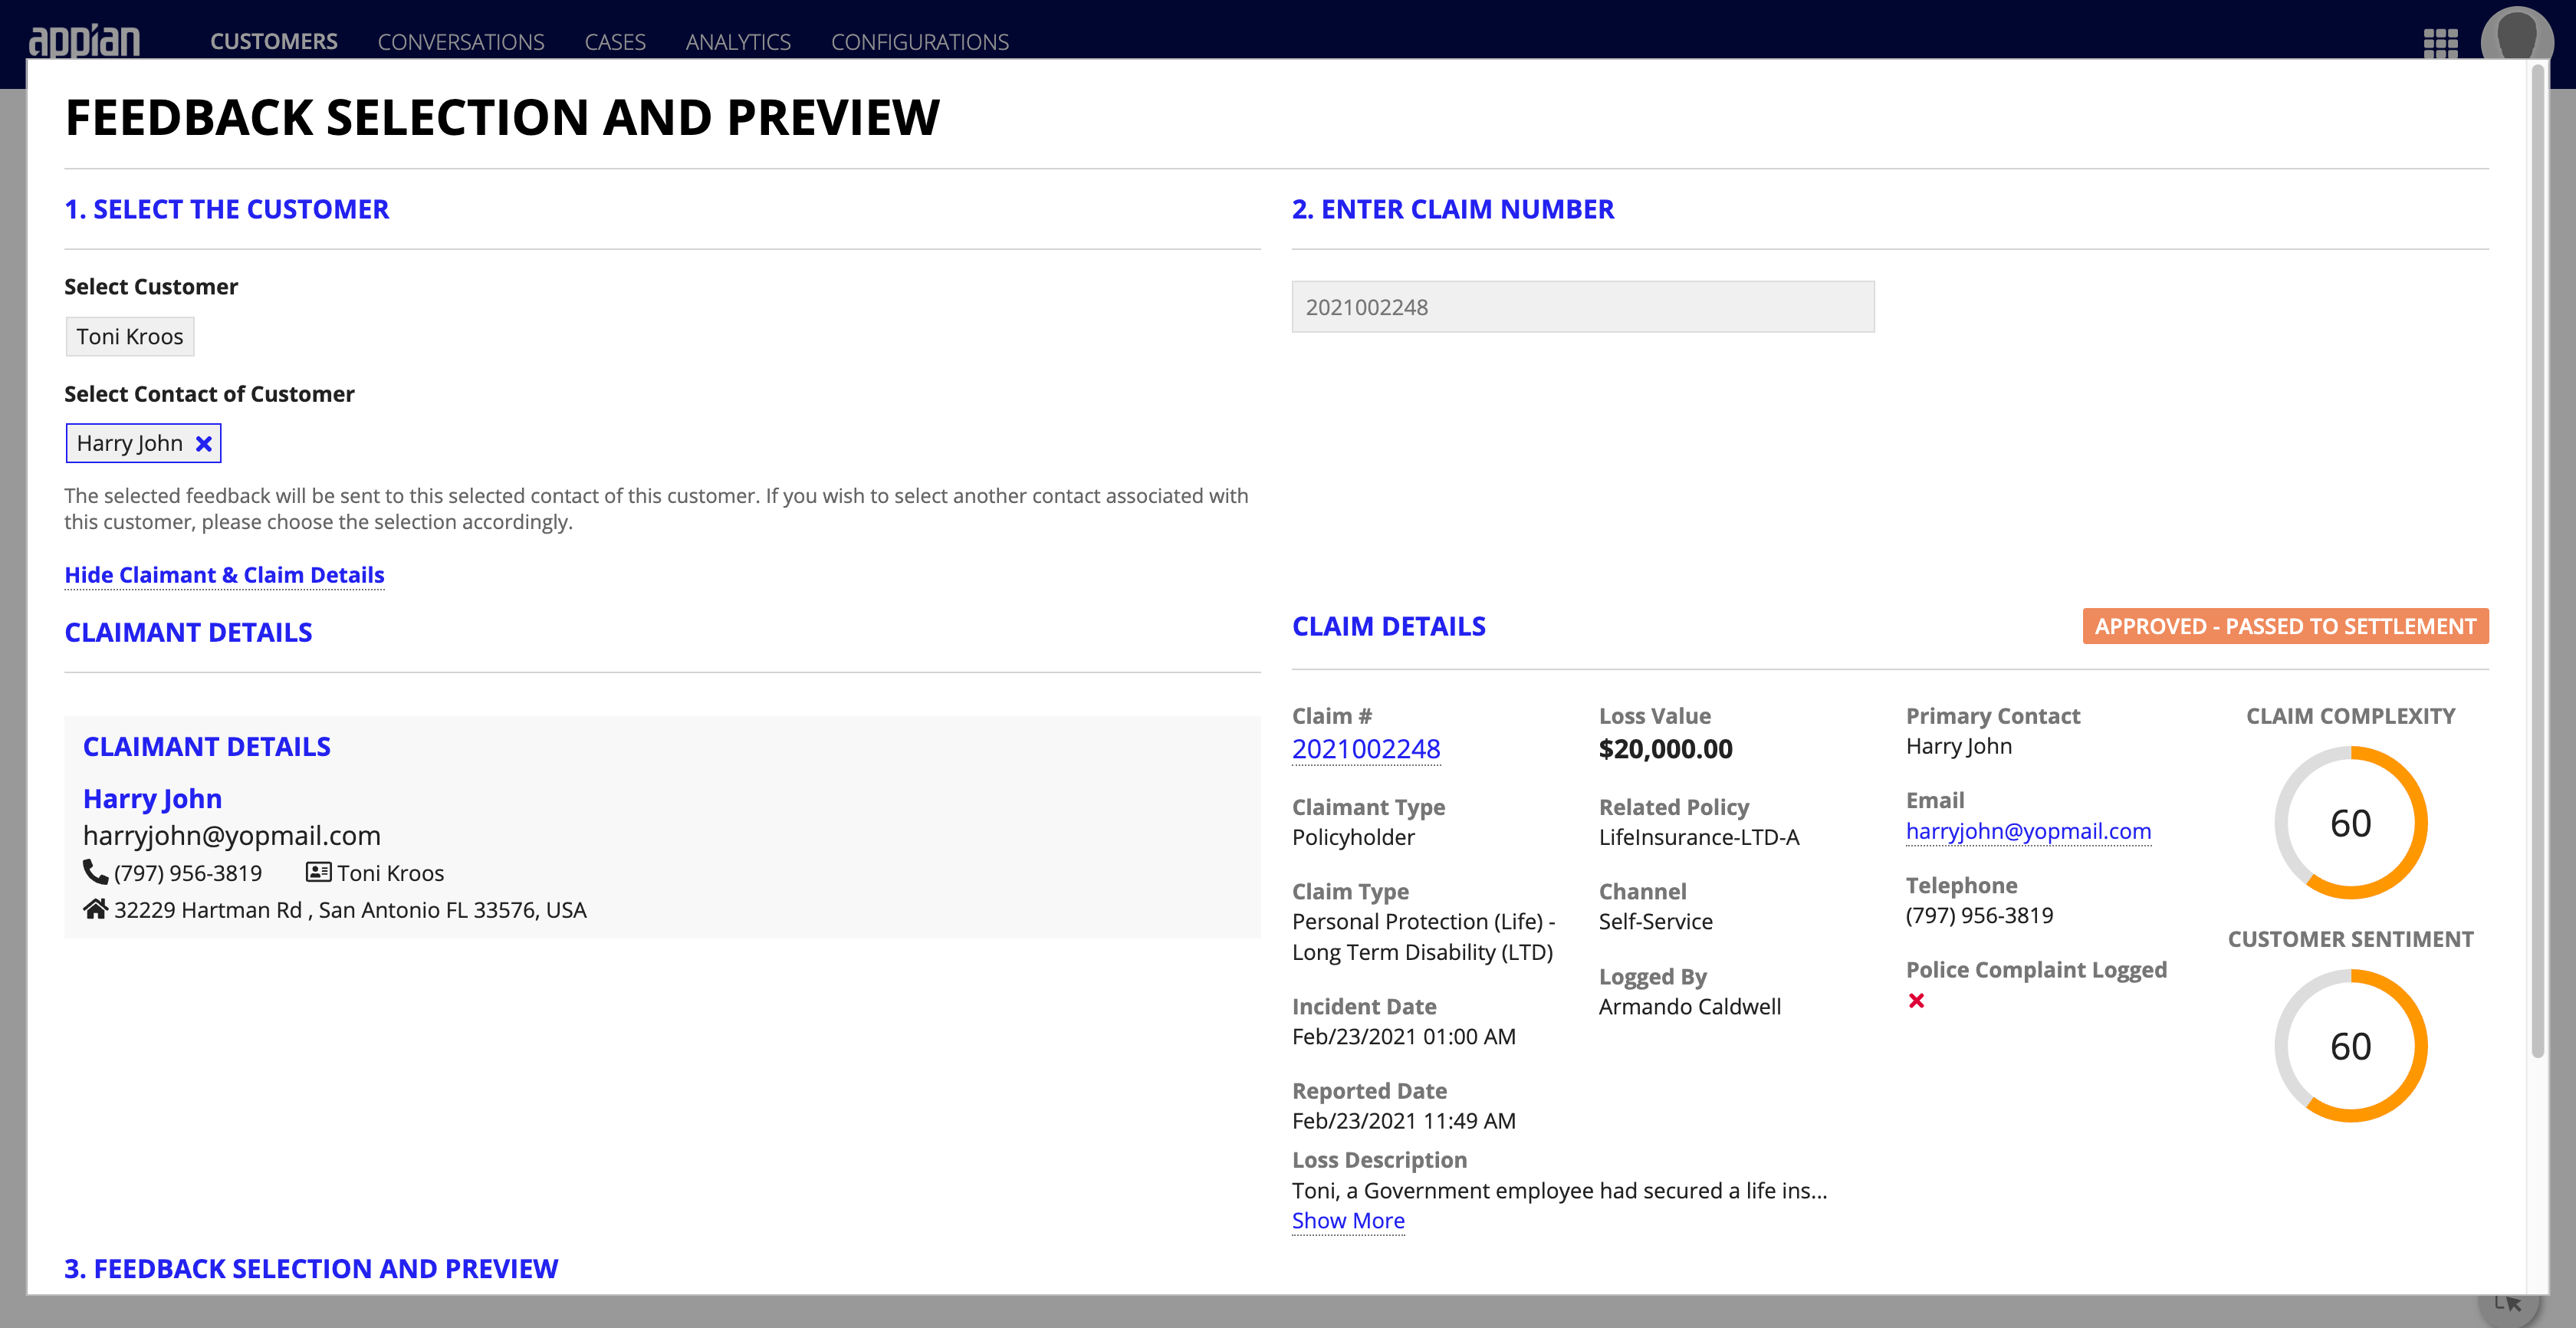Click the APPROVED - PASSED TO SETTLEMENT status badge
2576x1328 pixels.
2283,626
